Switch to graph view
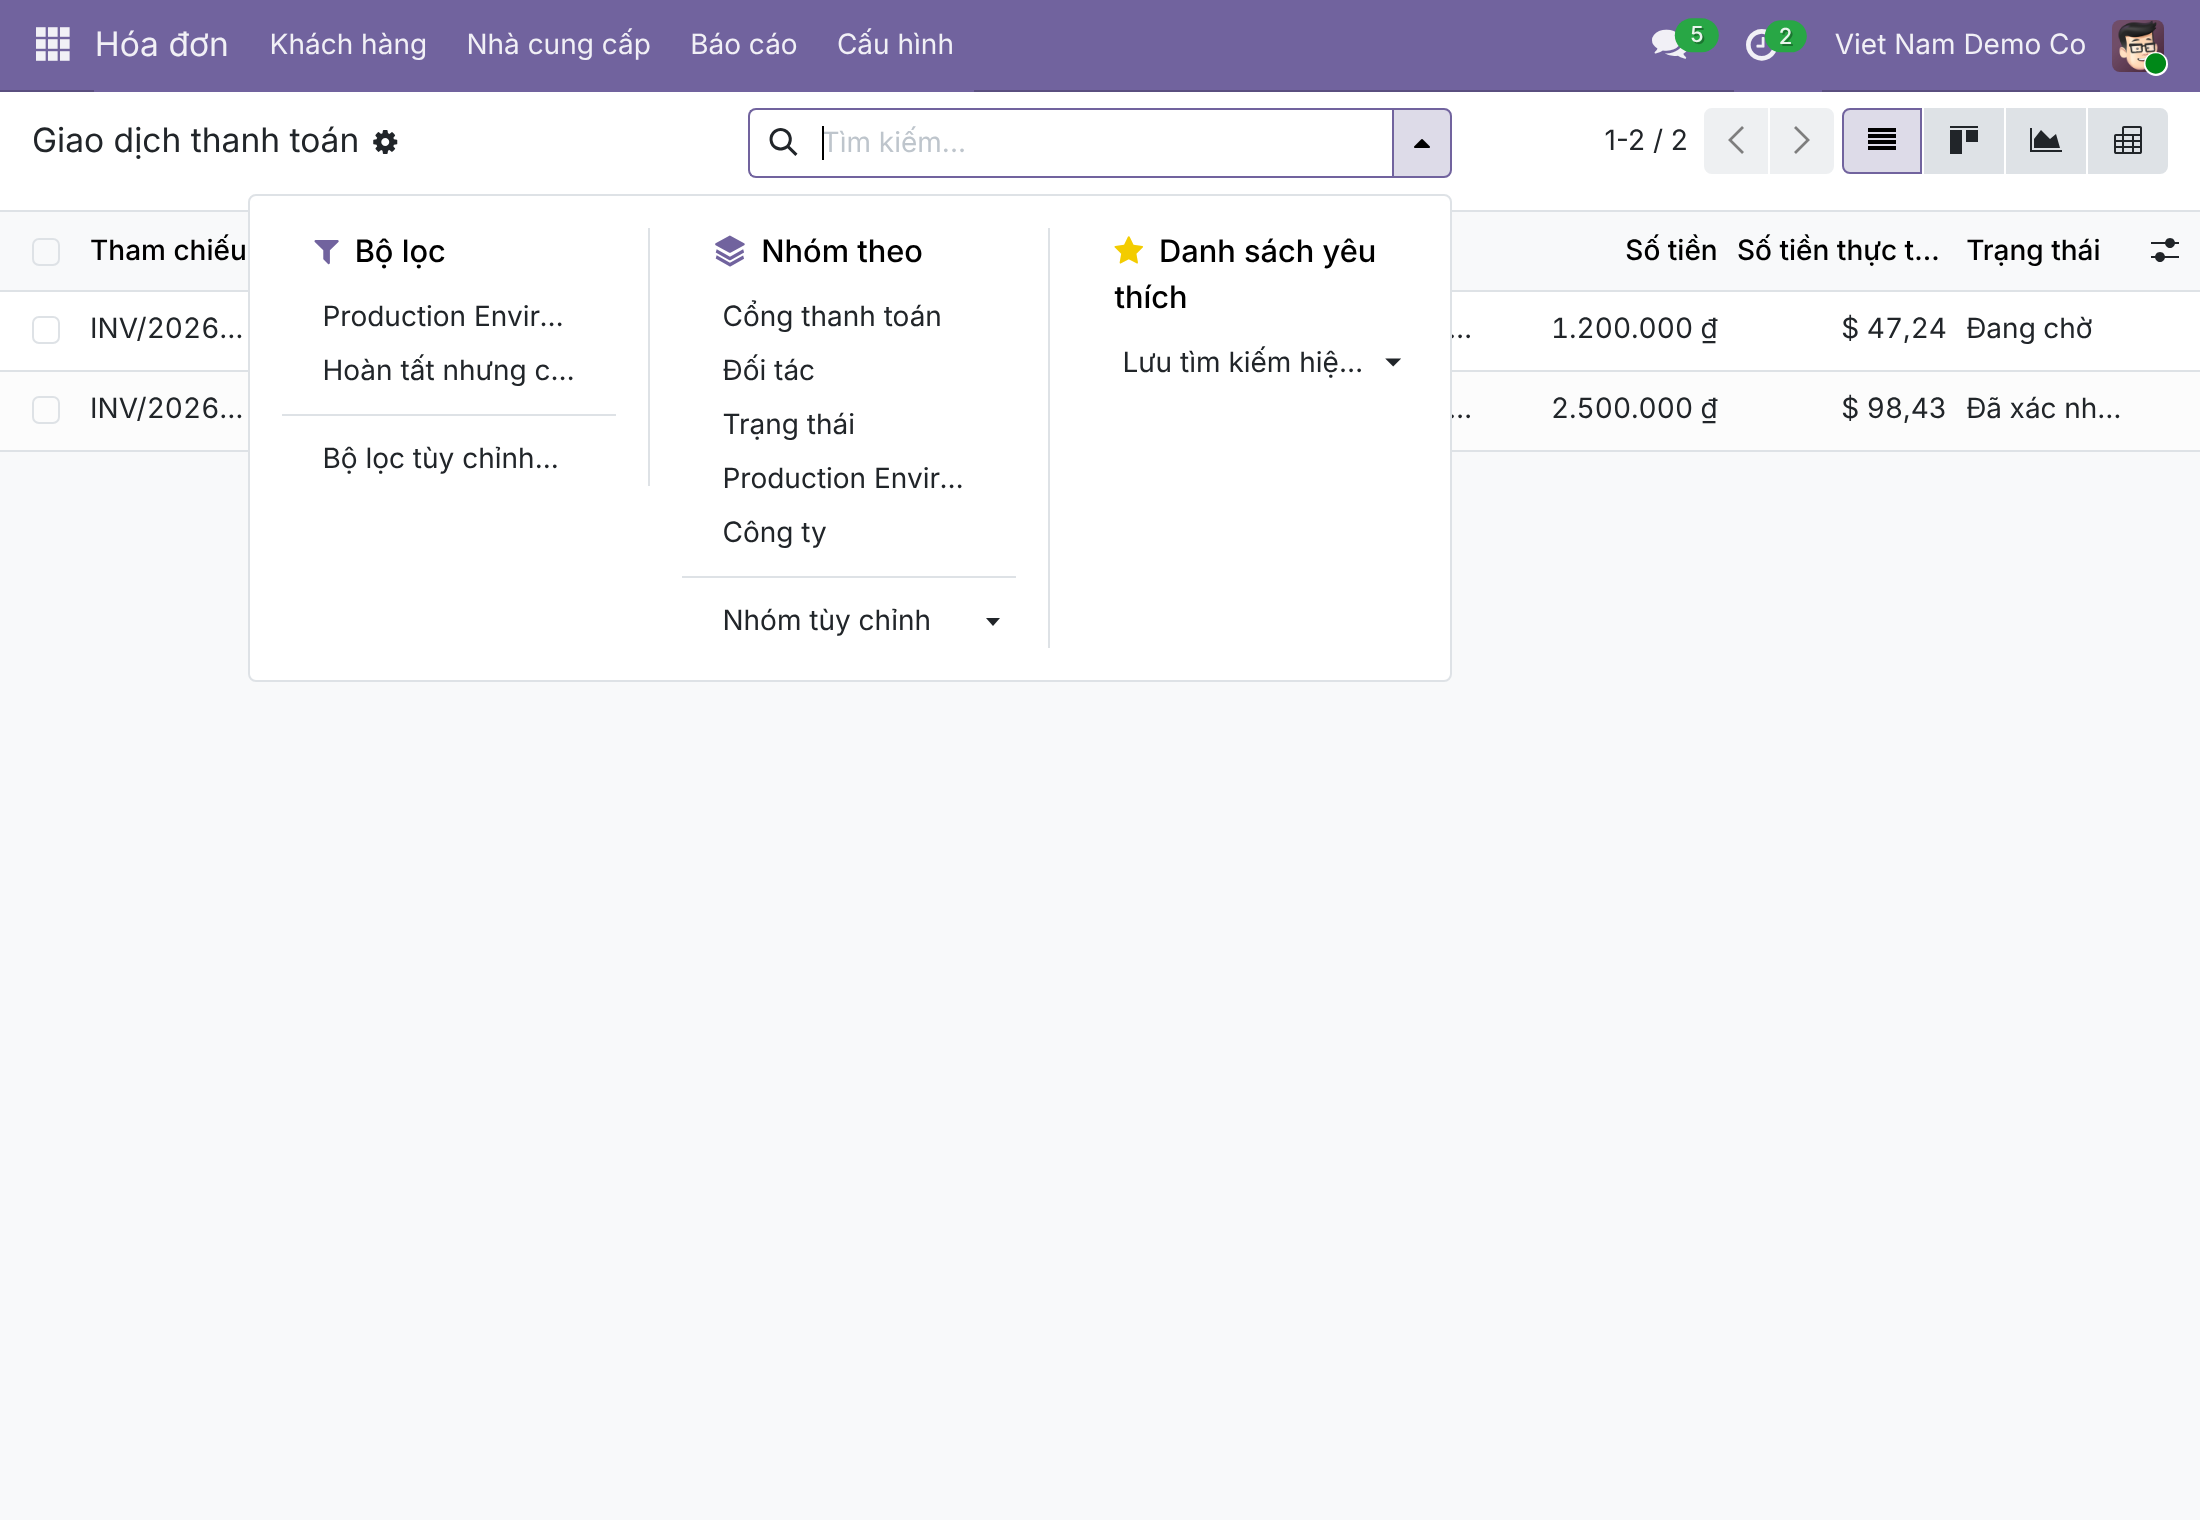 click(2045, 141)
